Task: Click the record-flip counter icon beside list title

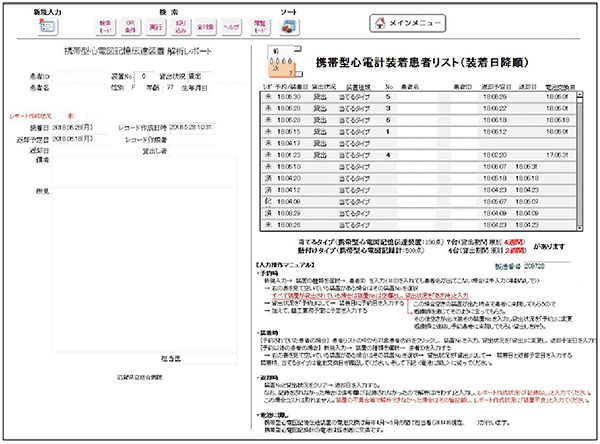Action: point(275,60)
